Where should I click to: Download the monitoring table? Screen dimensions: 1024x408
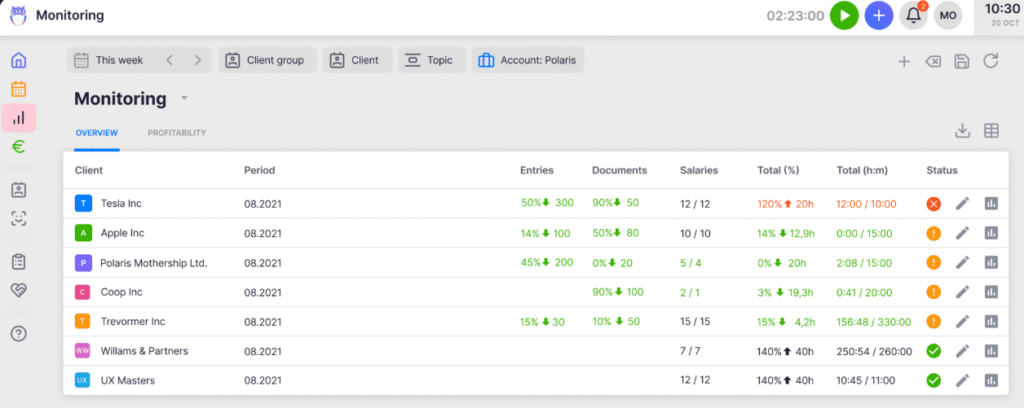pyautogui.click(x=962, y=131)
